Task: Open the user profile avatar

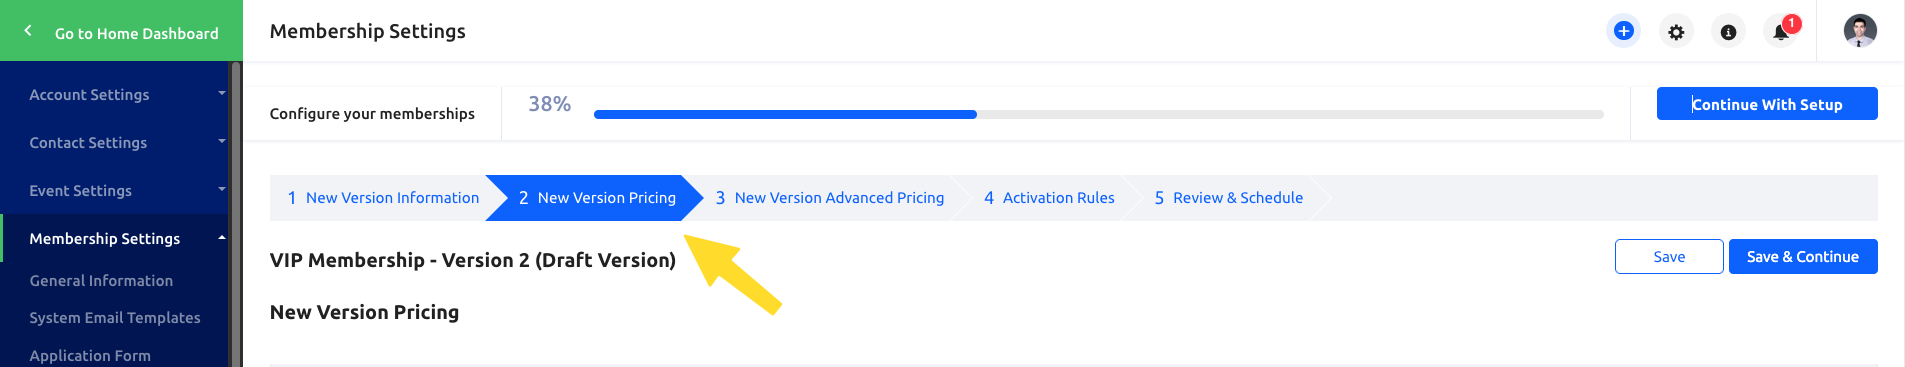Action: click(x=1860, y=31)
